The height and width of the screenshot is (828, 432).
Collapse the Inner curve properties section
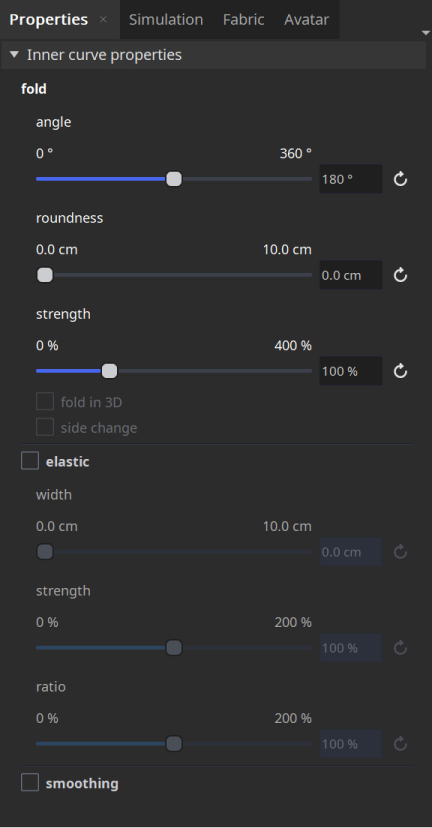14,54
